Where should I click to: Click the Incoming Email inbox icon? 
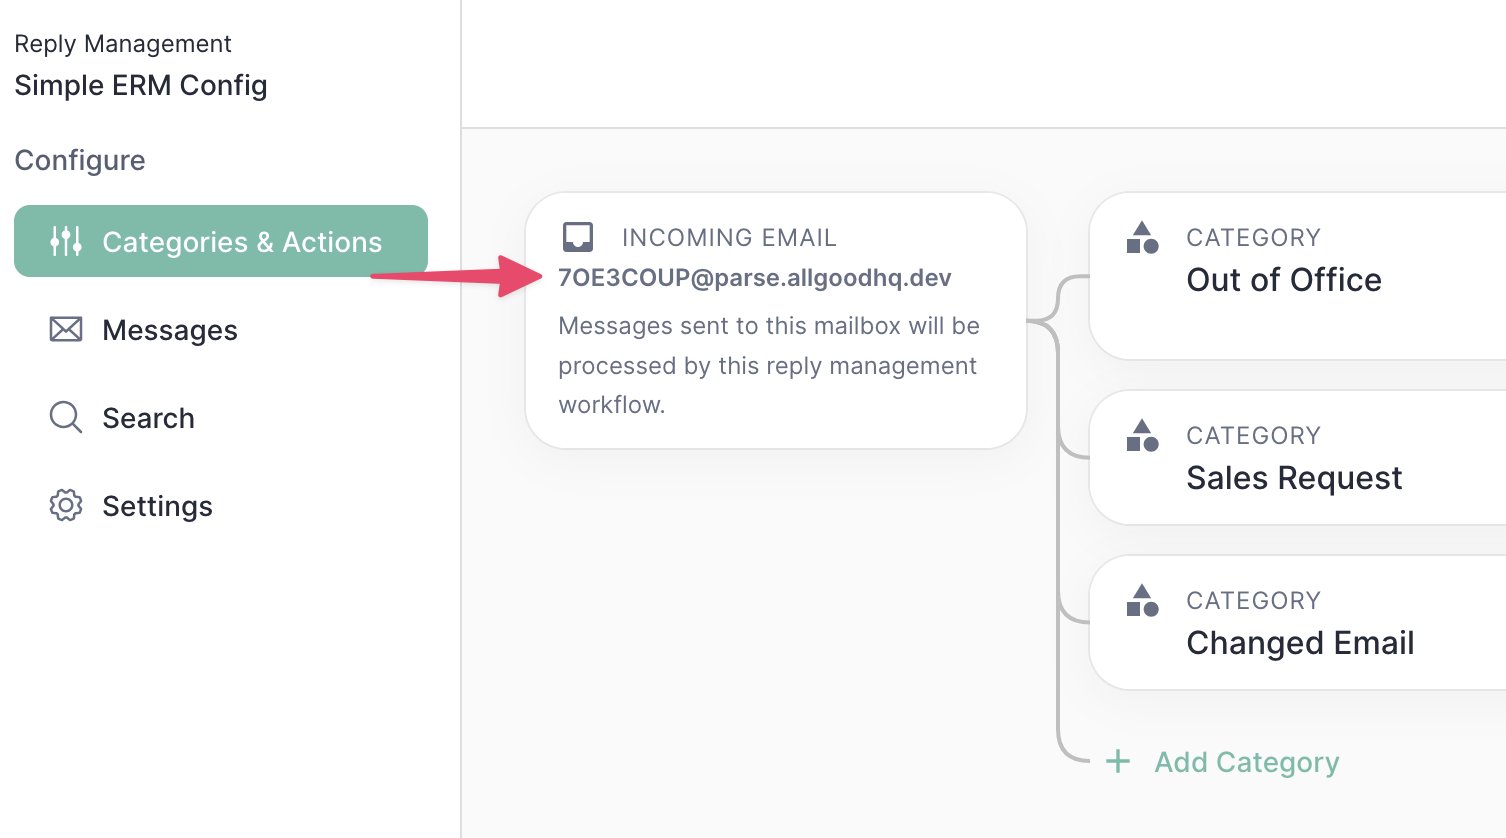[578, 237]
